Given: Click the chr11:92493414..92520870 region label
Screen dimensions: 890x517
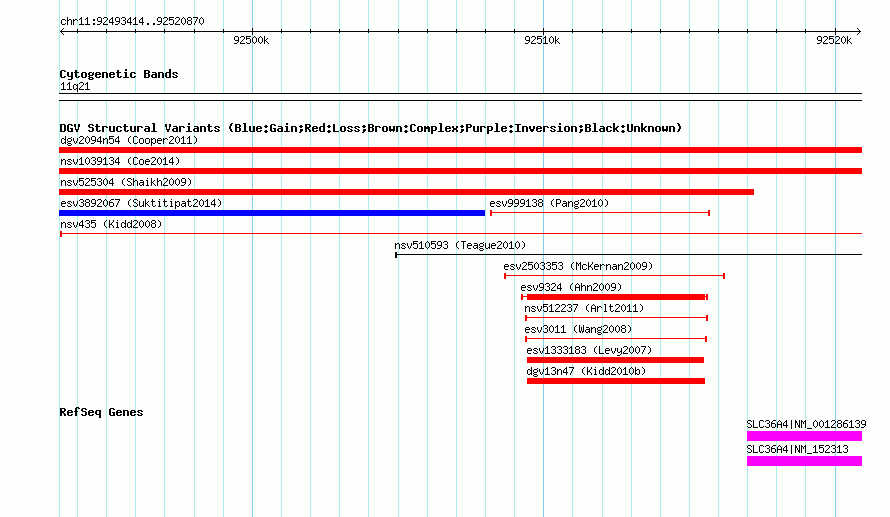Looking at the screenshot, I should click(132, 21).
